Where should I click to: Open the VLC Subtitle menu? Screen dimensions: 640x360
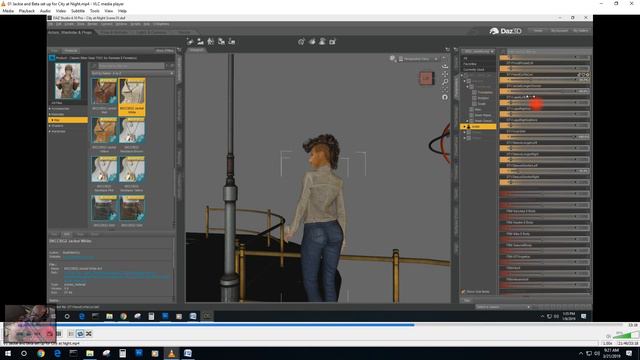point(78,11)
